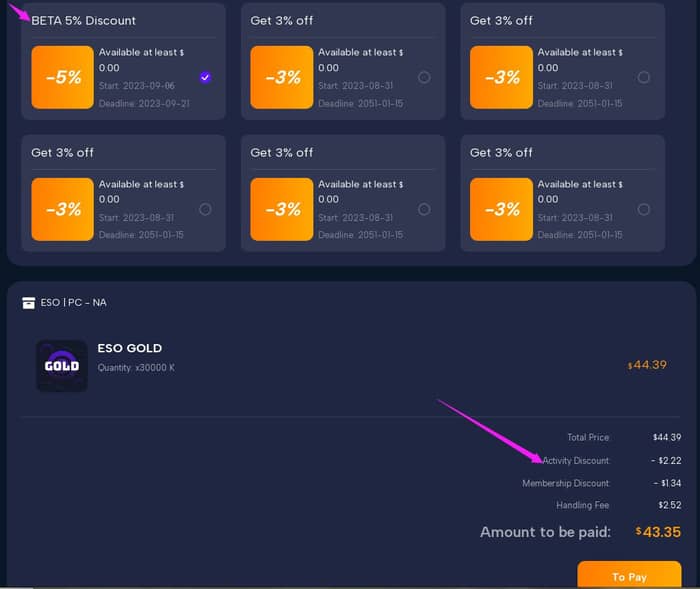Click the 'Total Price' label
The width and height of the screenshot is (700, 589).
pos(588,437)
